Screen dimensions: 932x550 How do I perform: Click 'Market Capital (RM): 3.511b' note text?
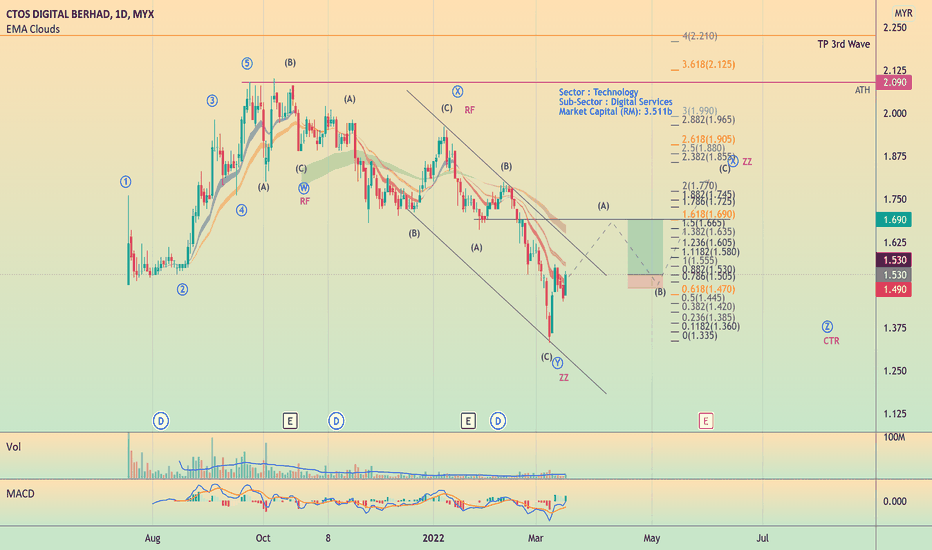point(615,111)
